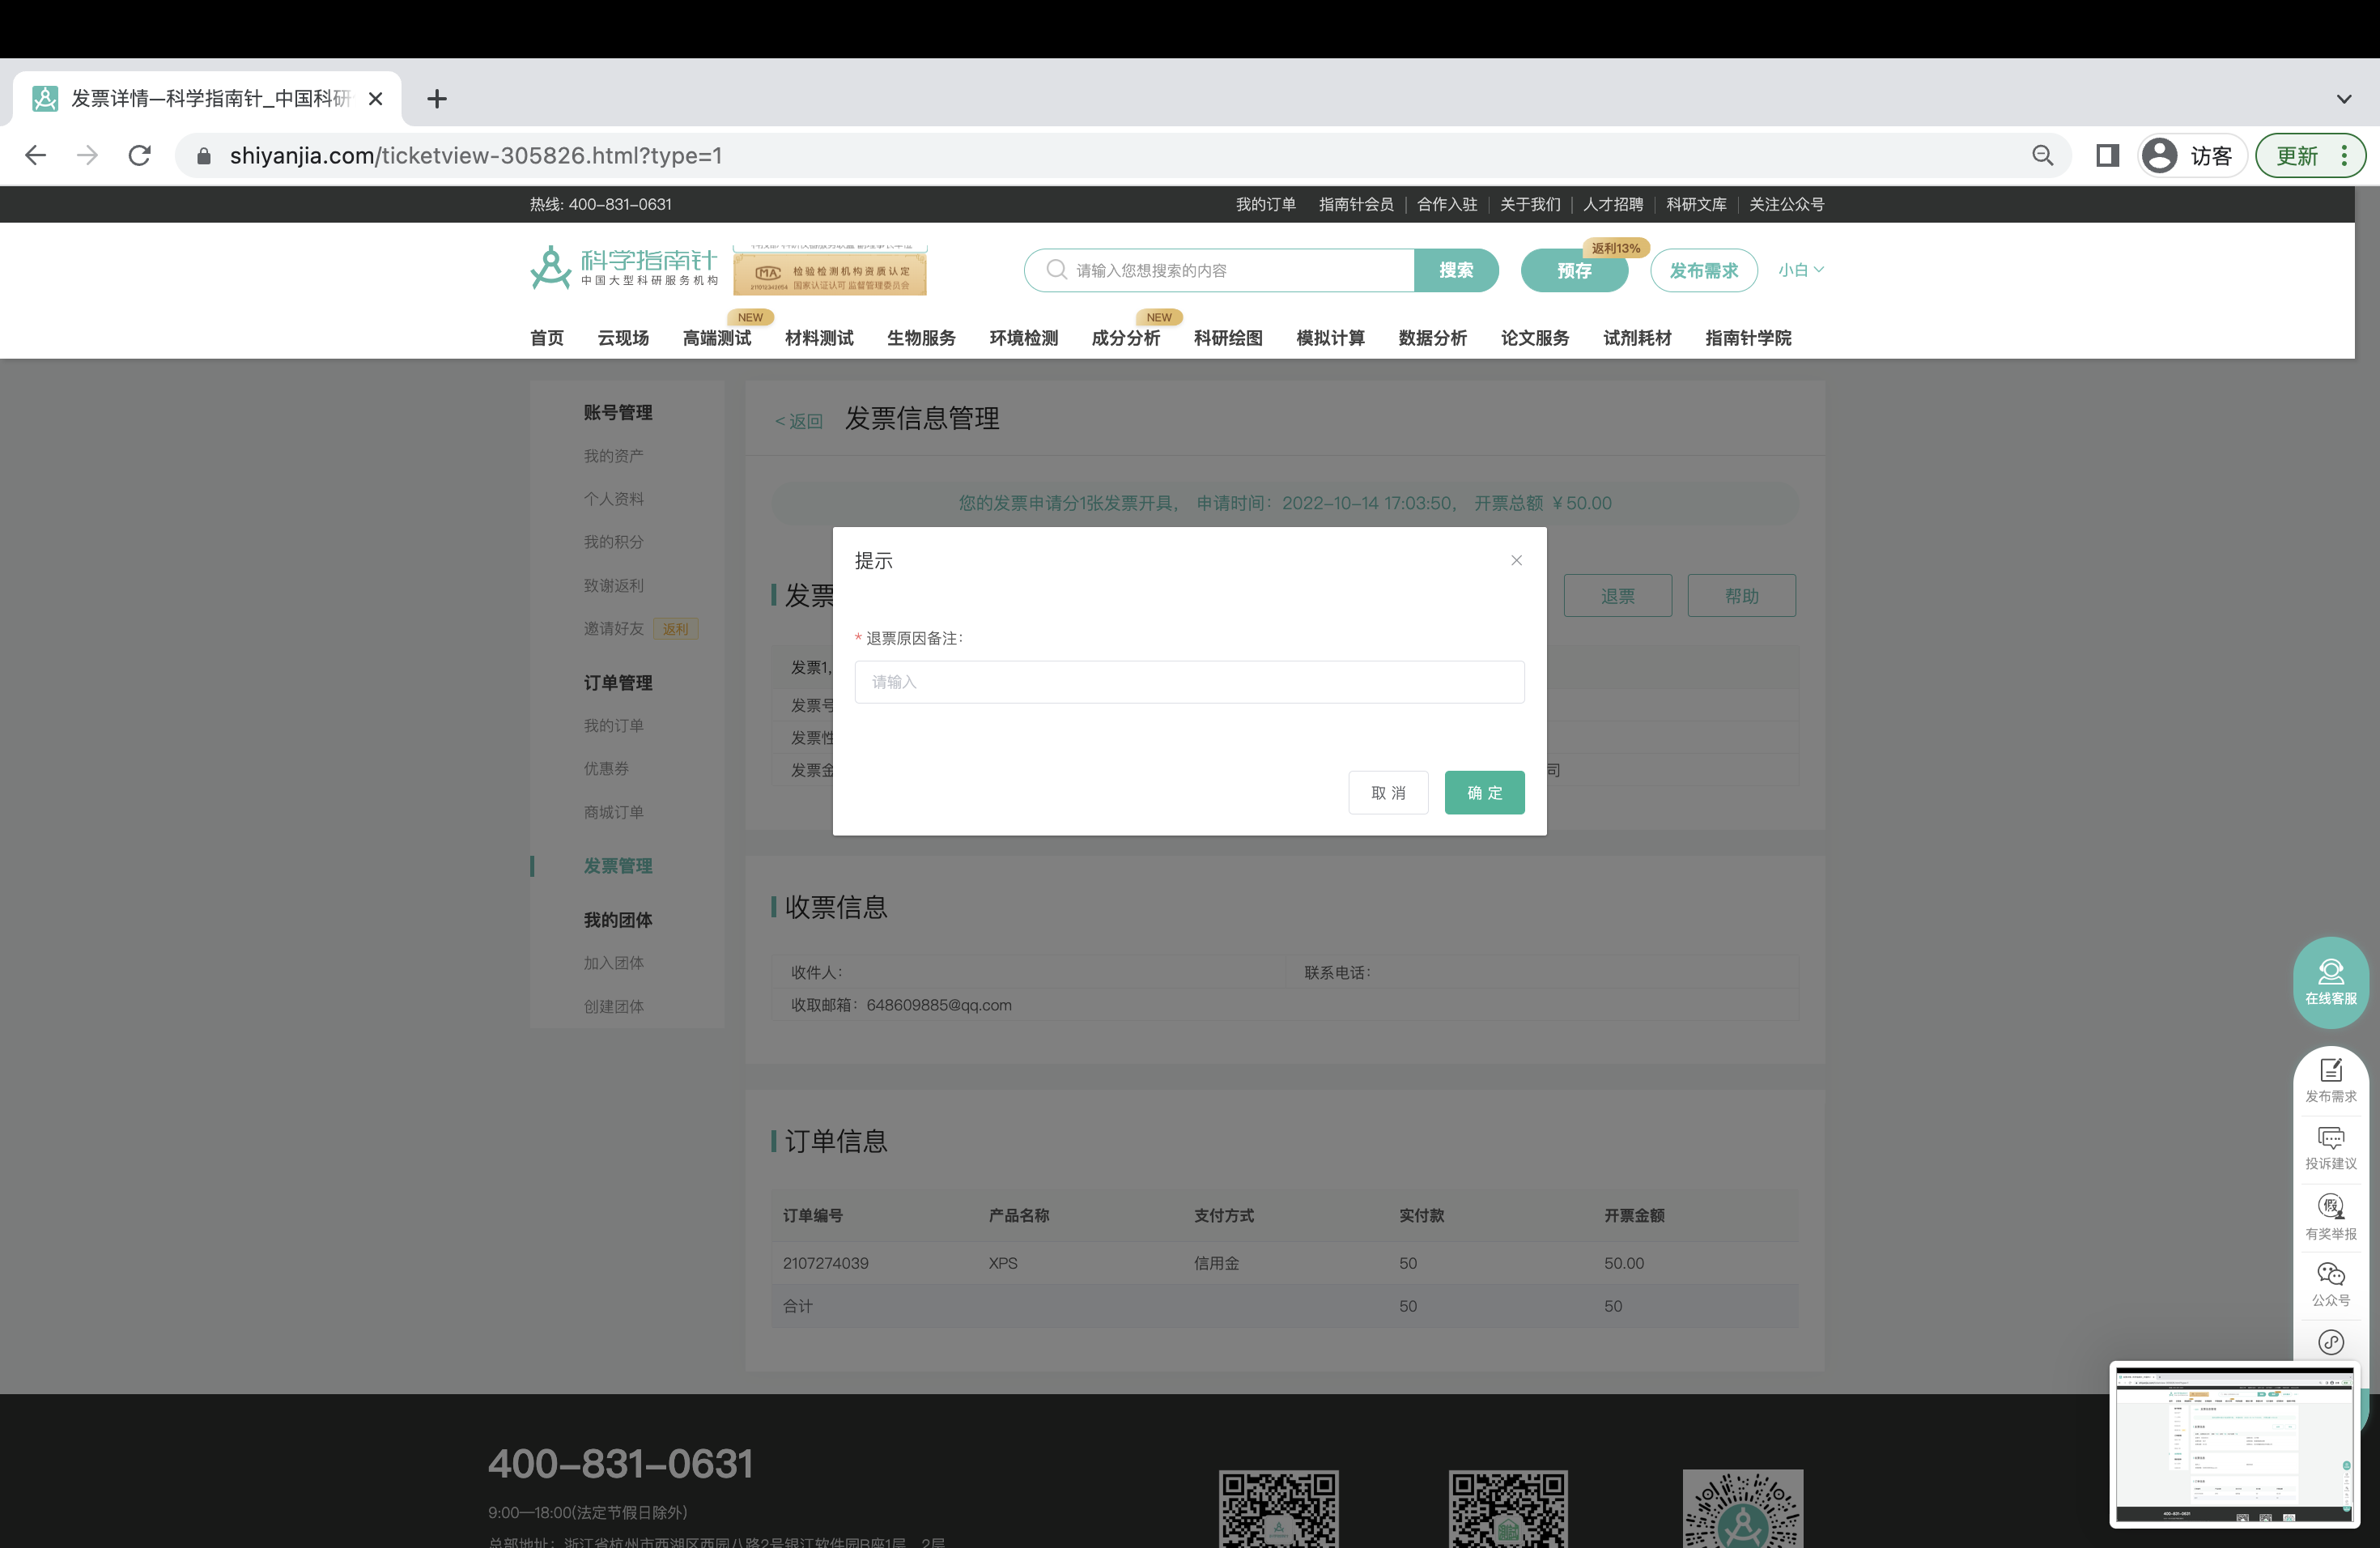This screenshot has height=1548, width=2380.
Task: Open the 公众号 WeChat icon
Action: point(2330,1284)
